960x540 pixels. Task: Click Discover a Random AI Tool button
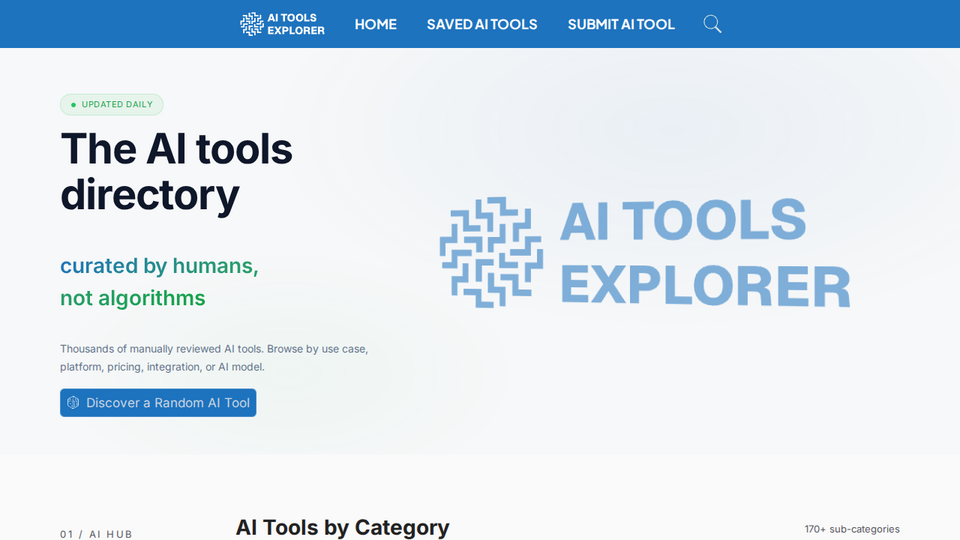[158, 403]
